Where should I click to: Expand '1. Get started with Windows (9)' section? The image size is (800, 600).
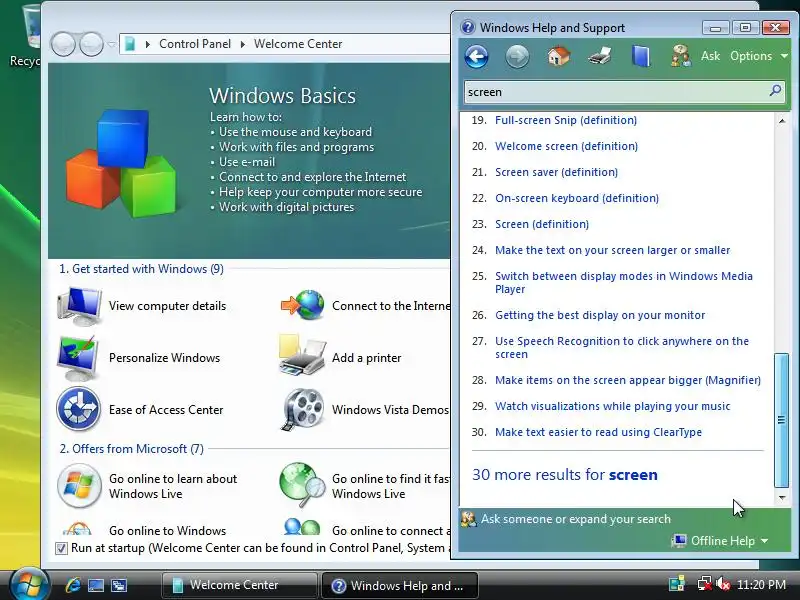click(141, 269)
